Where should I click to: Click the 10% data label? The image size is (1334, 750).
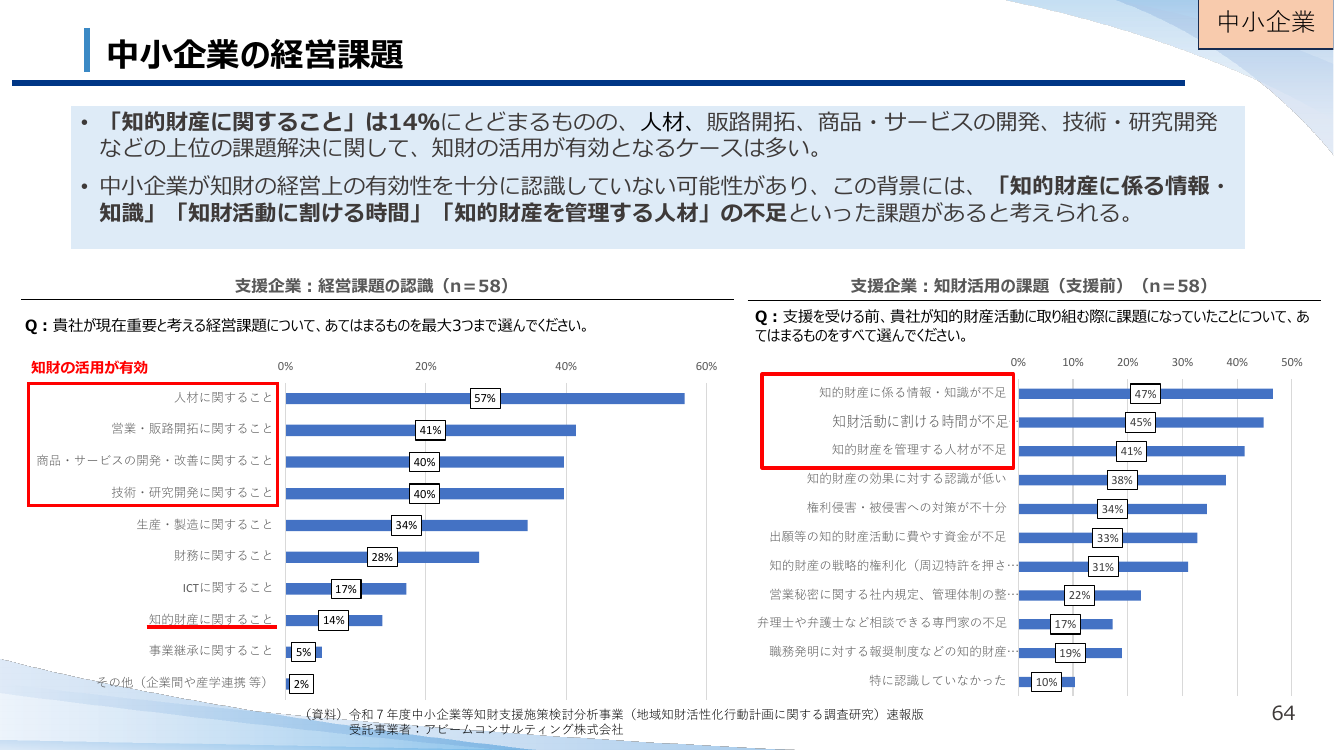point(1046,683)
